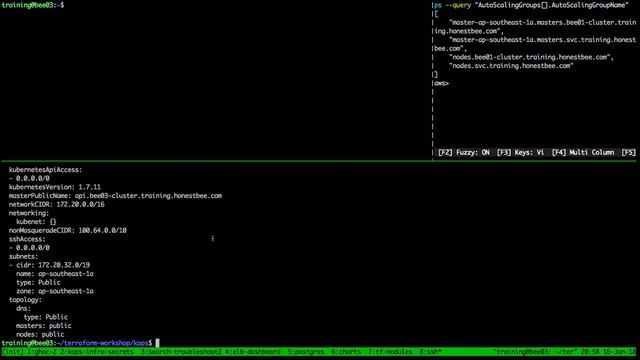Screen dimensions: 640x360
Task: Click the topology: key
Action: click(25, 300)
